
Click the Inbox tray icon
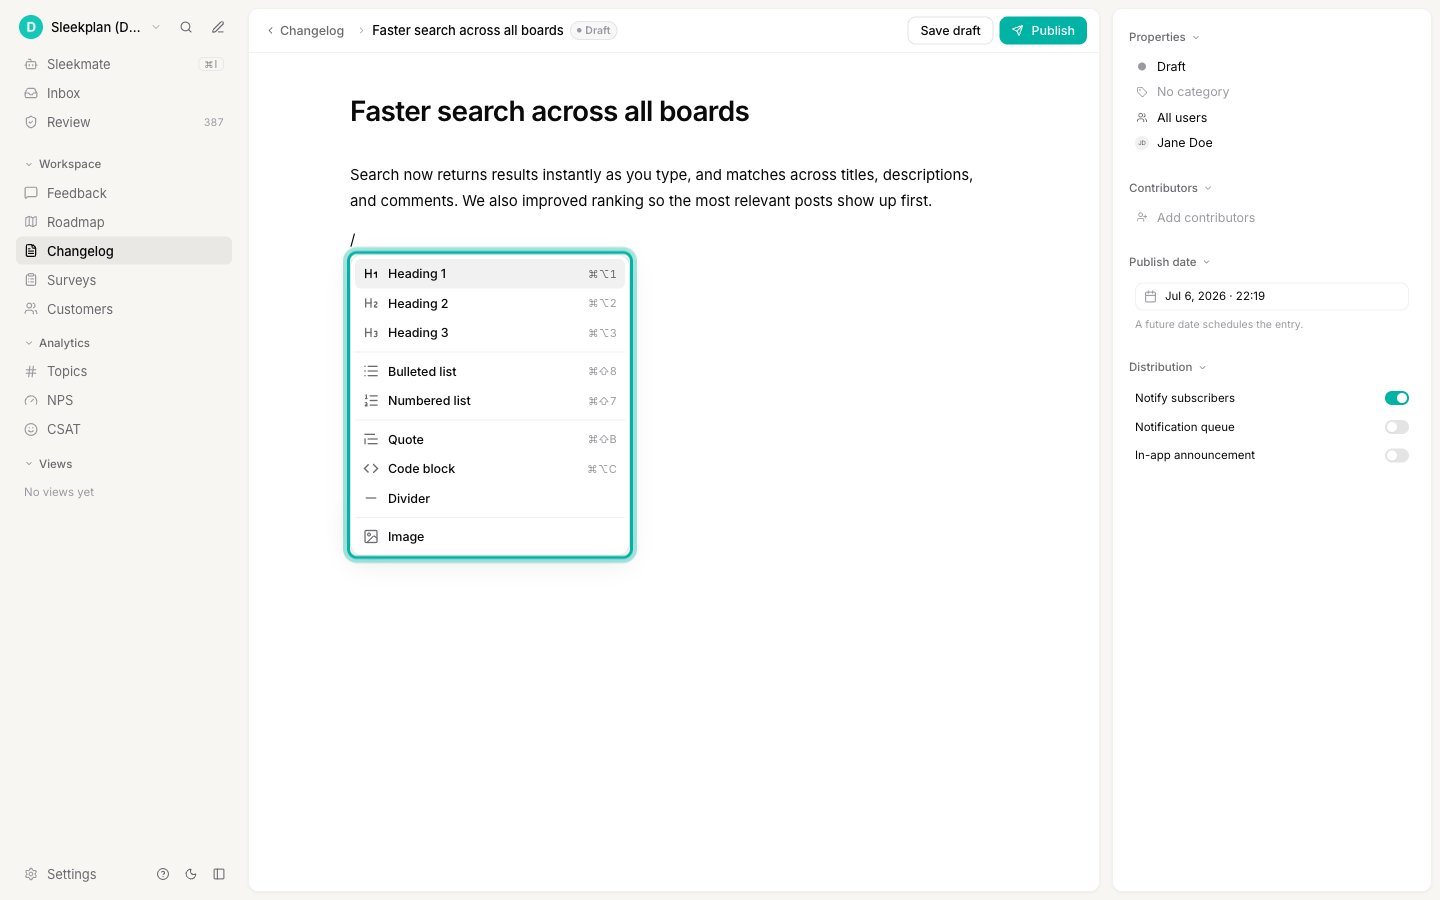click(x=31, y=93)
